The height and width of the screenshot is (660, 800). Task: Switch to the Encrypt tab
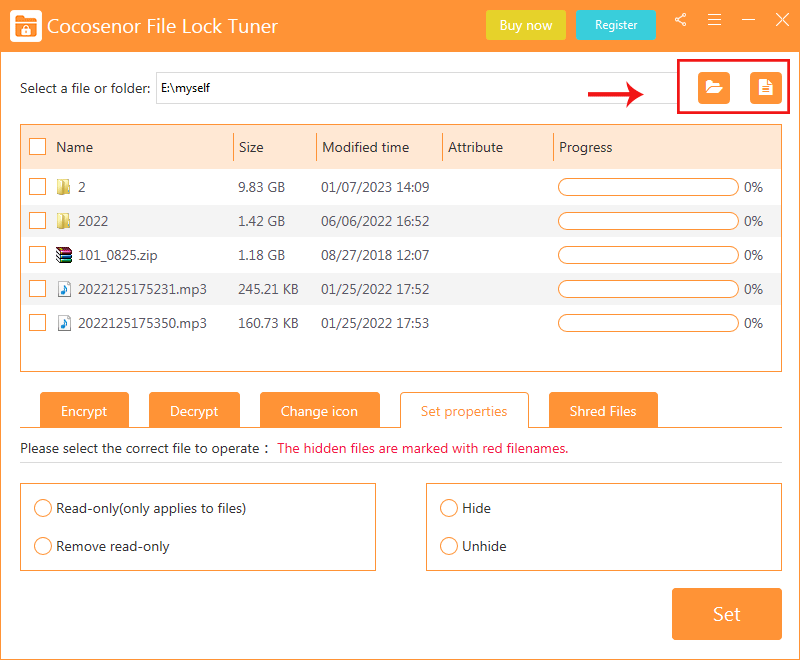tap(84, 410)
